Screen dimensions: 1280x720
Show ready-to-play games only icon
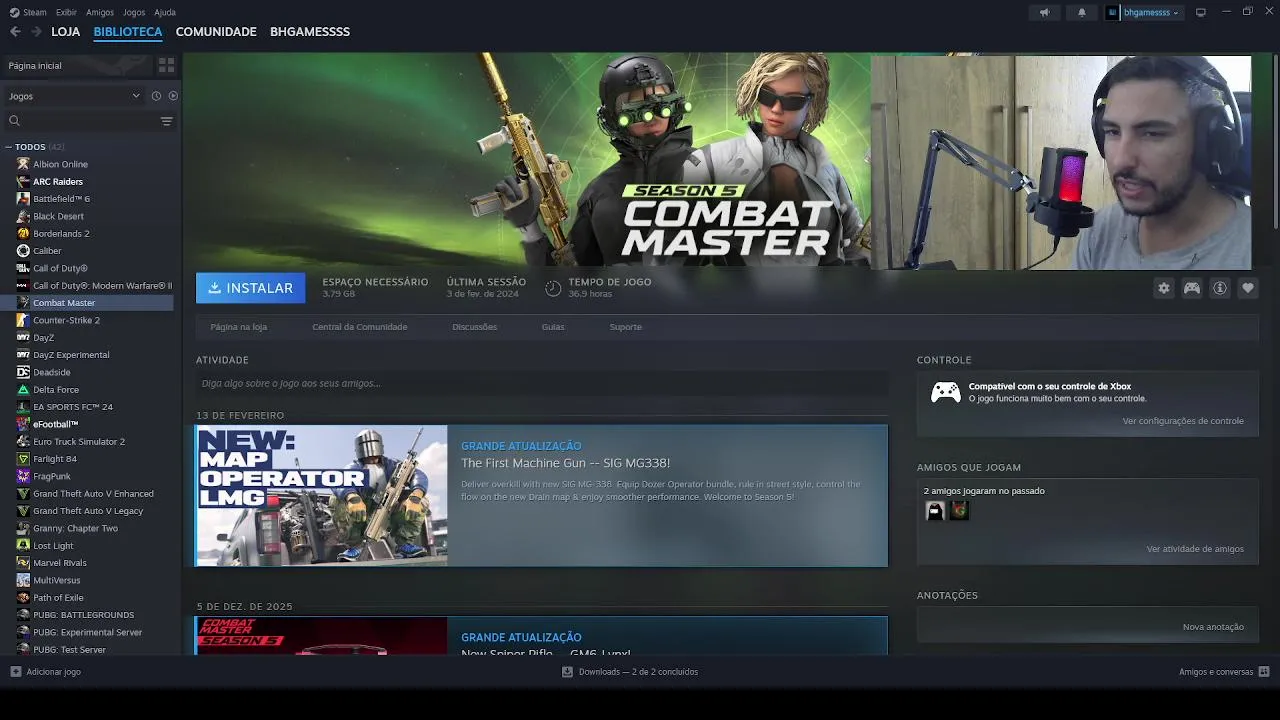[173, 96]
